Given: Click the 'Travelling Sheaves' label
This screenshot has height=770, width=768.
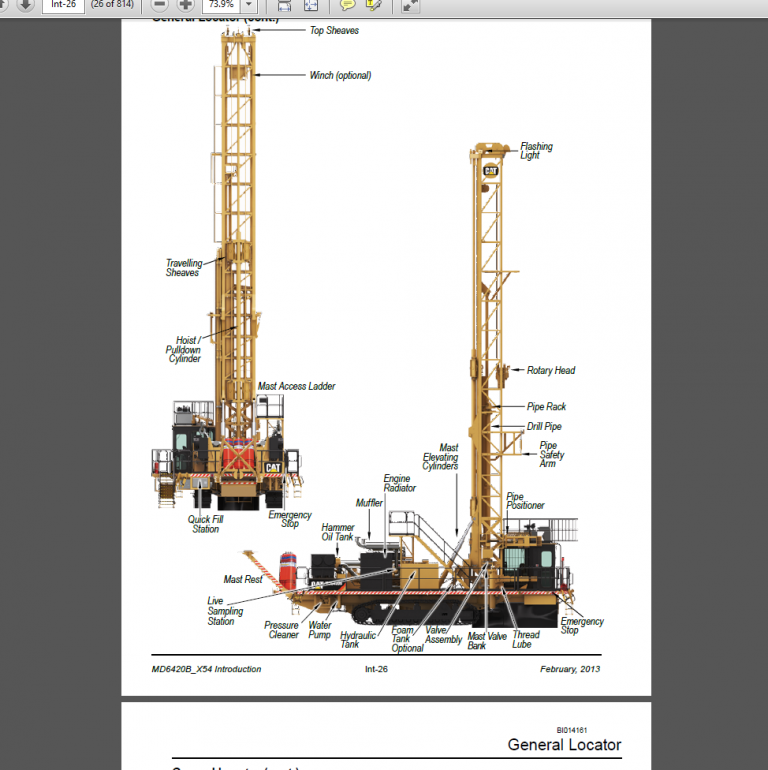Looking at the screenshot, I should pos(184,268).
